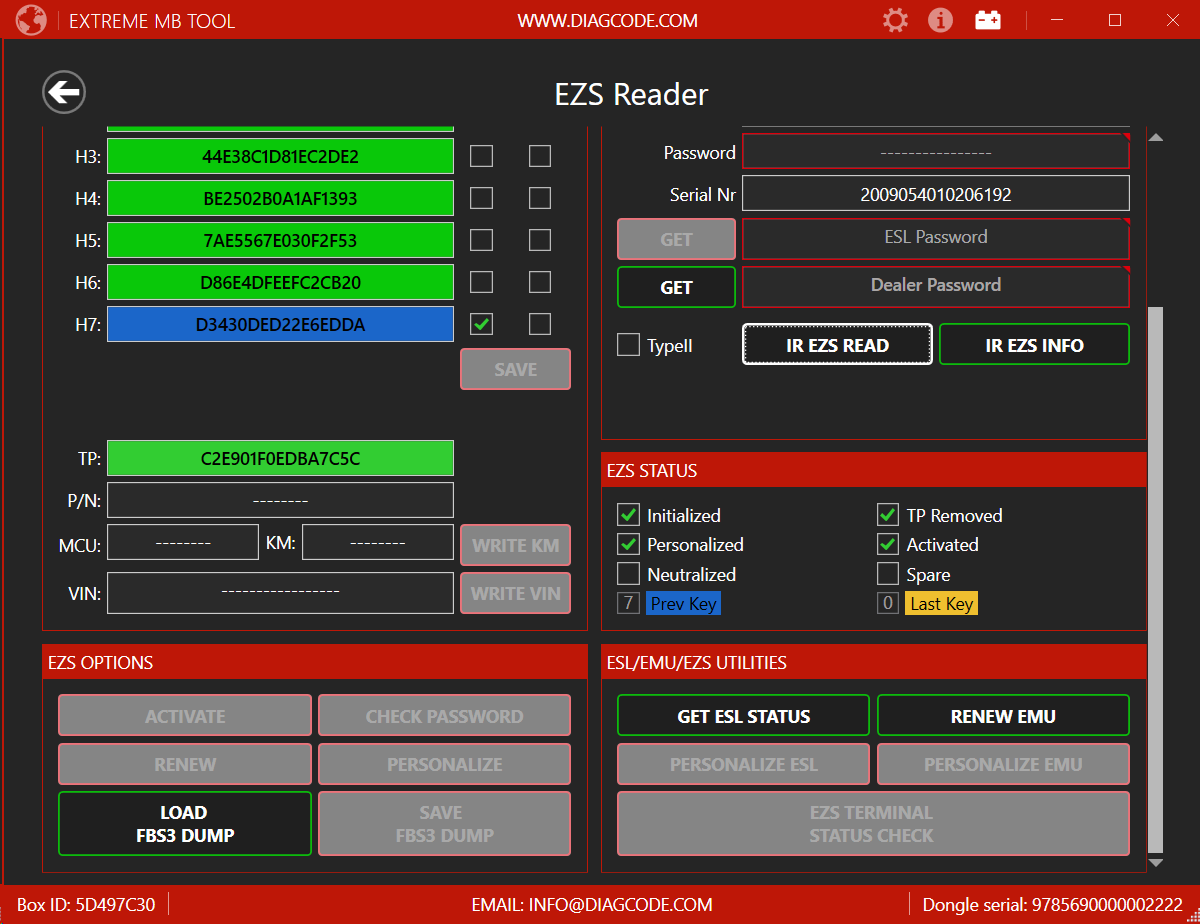Image resolution: width=1200 pixels, height=924 pixels.
Task: Toggle the TypeII checkbox
Action: click(628, 345)
